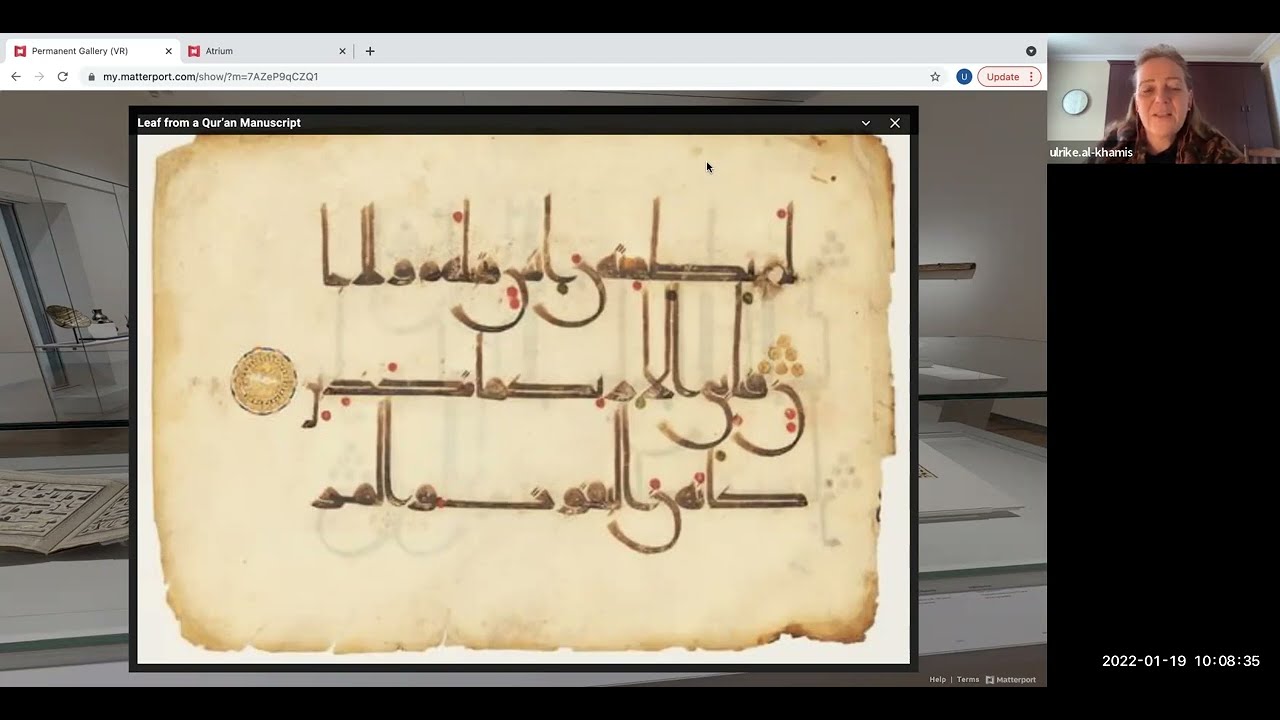Click the ulrike.al-khamis video feed

pos(1163,98)
